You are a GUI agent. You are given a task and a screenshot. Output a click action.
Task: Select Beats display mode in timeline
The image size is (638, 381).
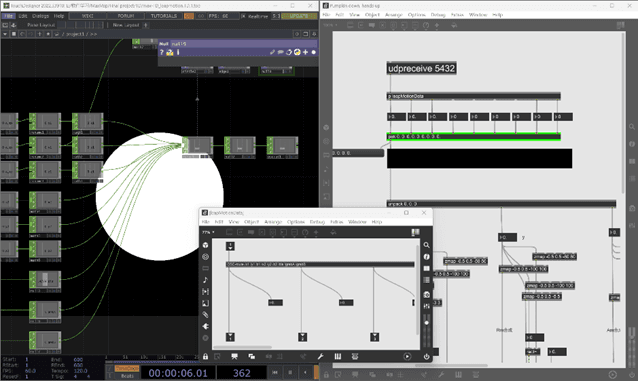tap(127, 375)
